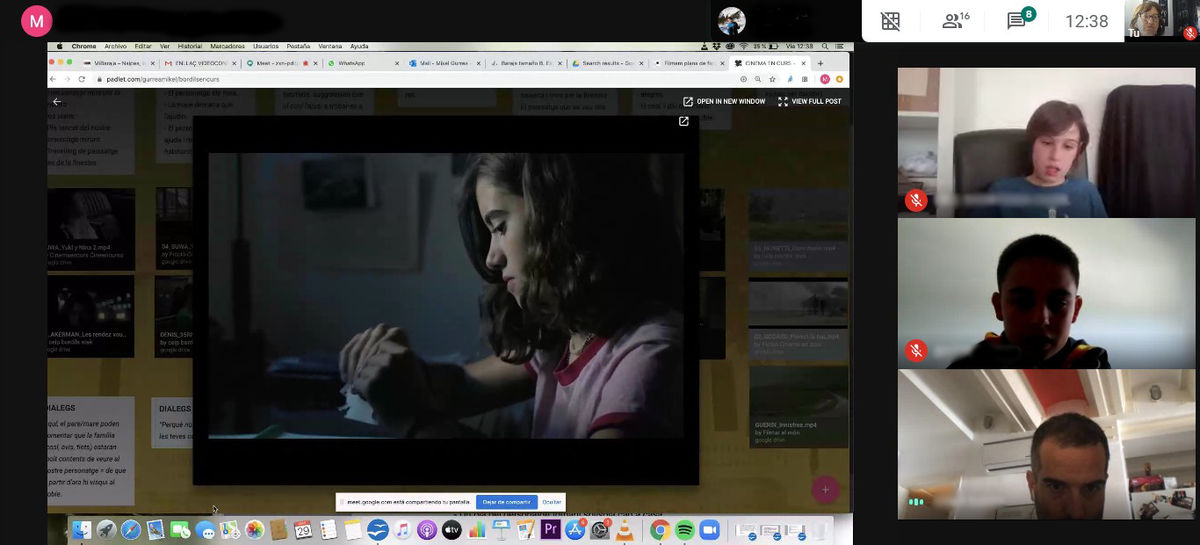Image resolution: width=1200 pixels, height=545 pixels.
Task: Open Finder from the Dock
Action: point(81,530)
